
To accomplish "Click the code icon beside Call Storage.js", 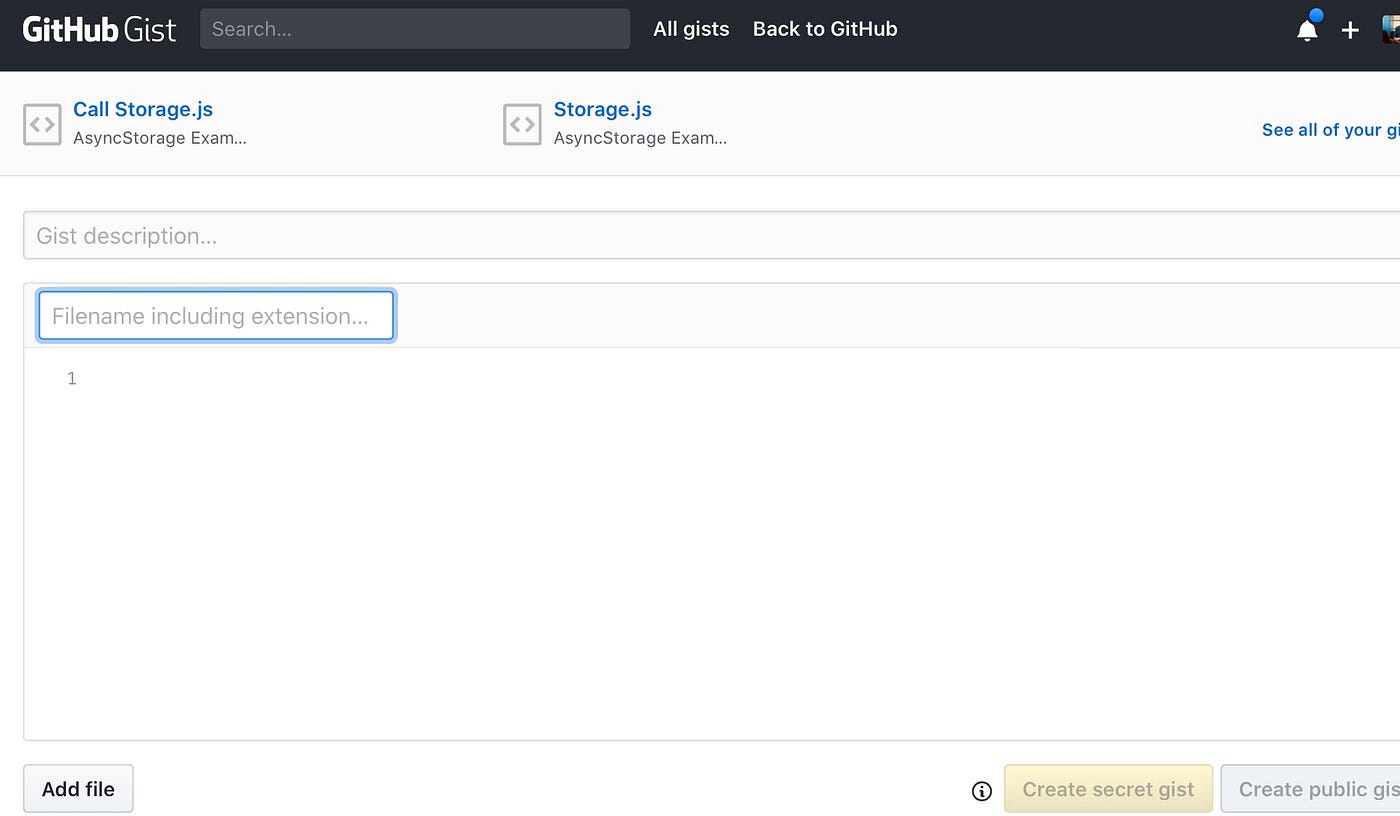I will [42, 125].
